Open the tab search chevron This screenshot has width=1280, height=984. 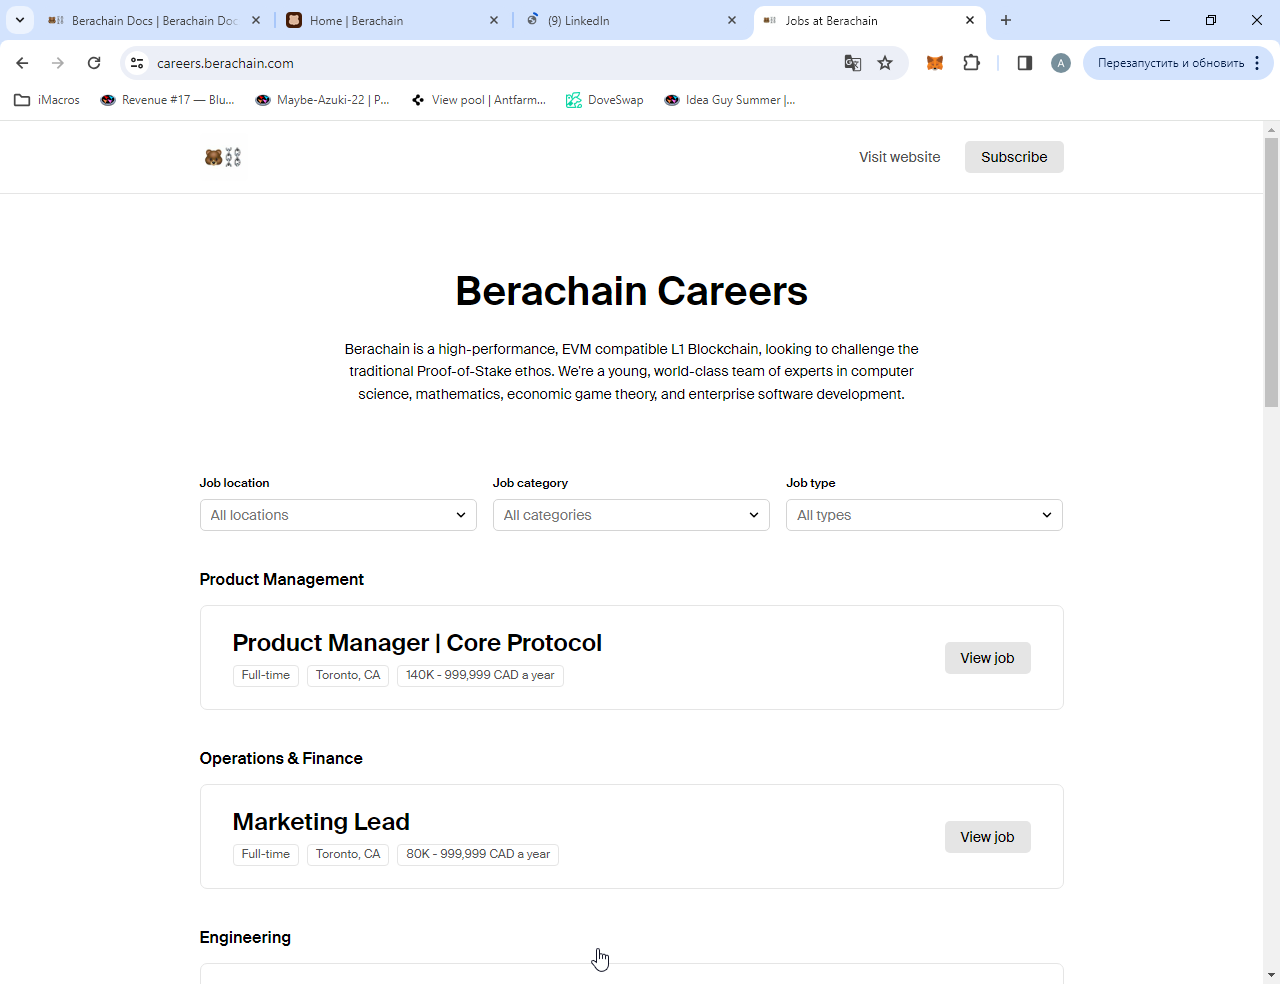tap(20, 20)
